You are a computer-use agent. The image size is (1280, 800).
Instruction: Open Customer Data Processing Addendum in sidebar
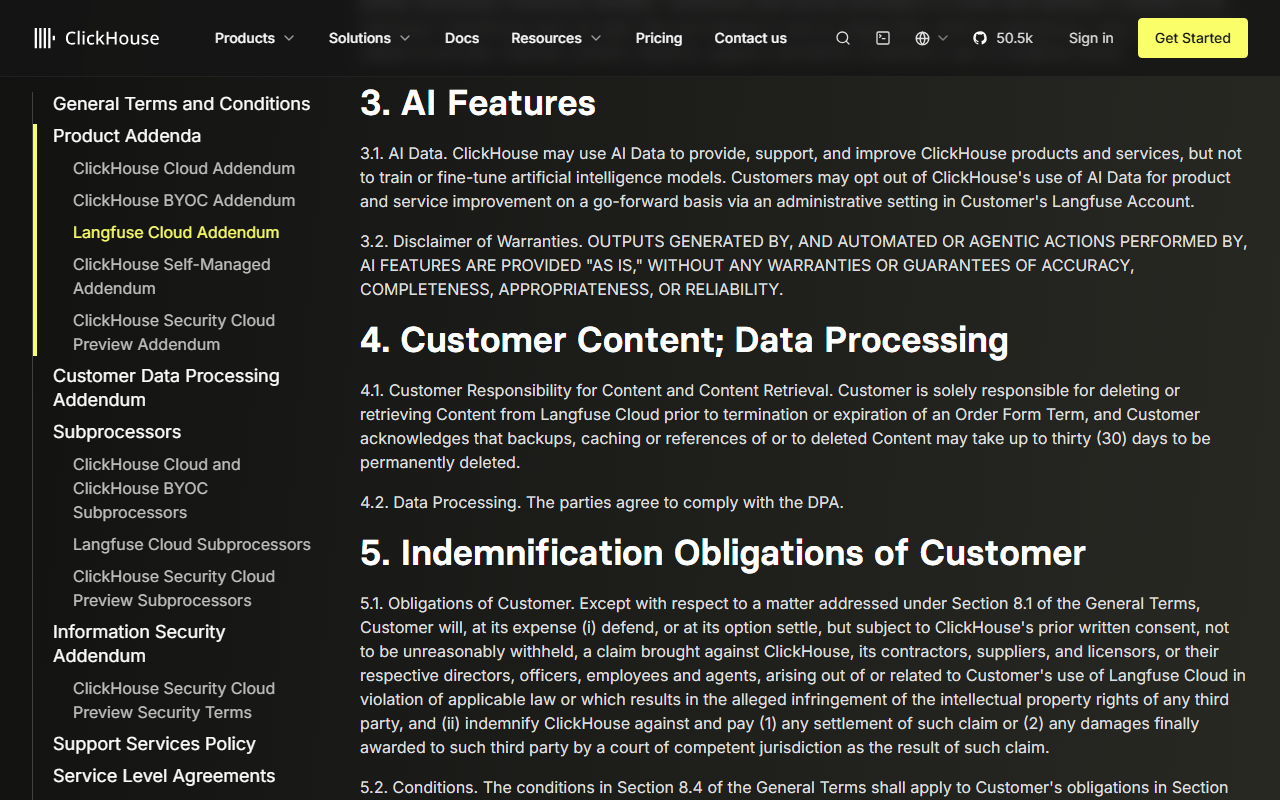point(166,388)
